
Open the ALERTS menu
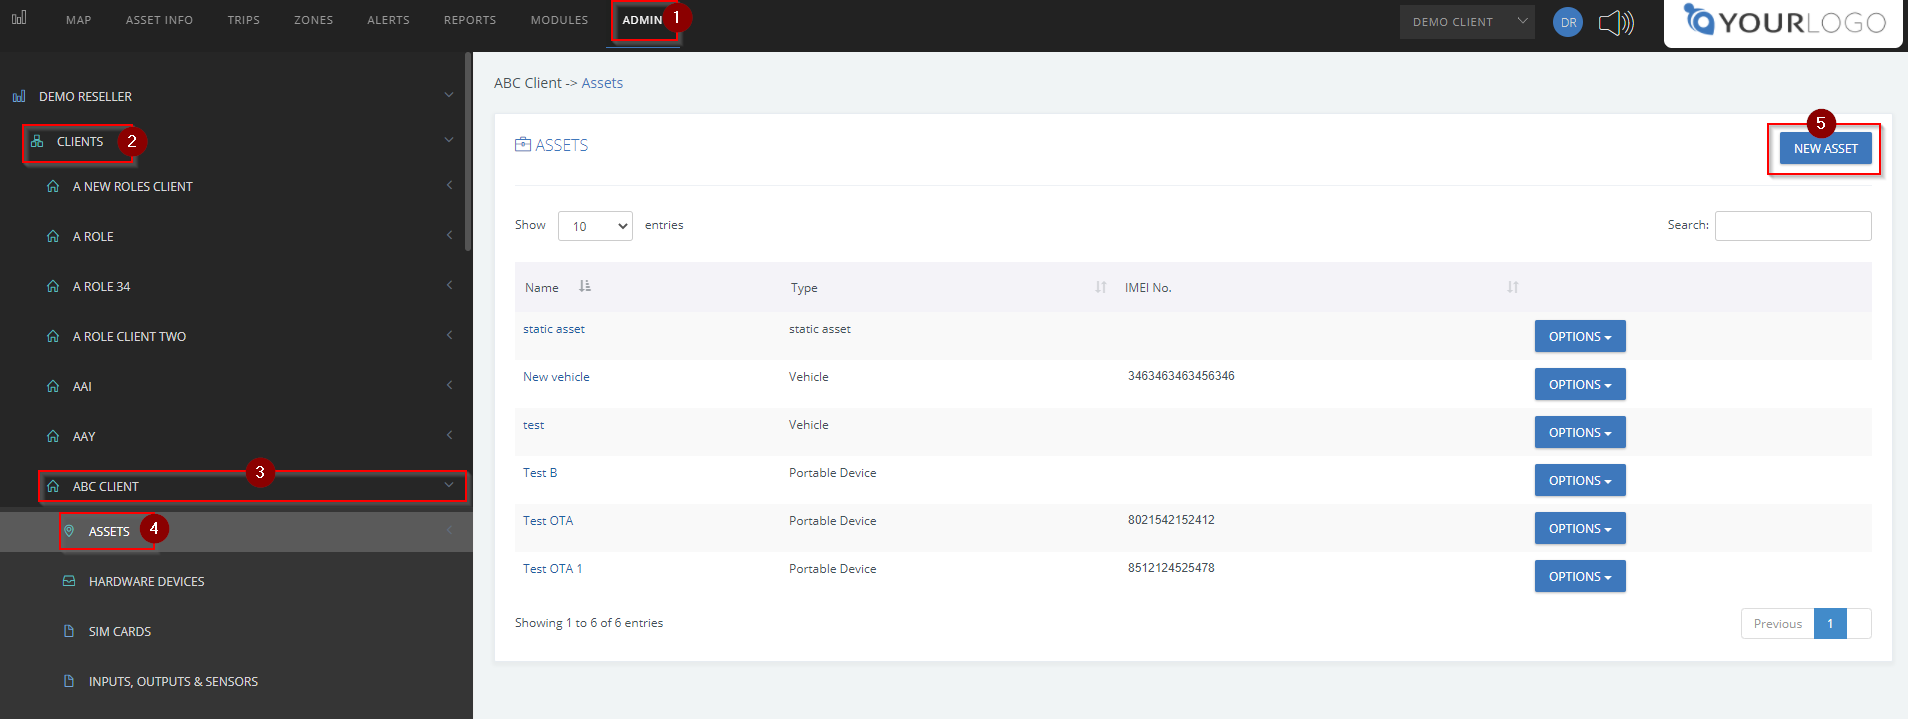[388, 20]
